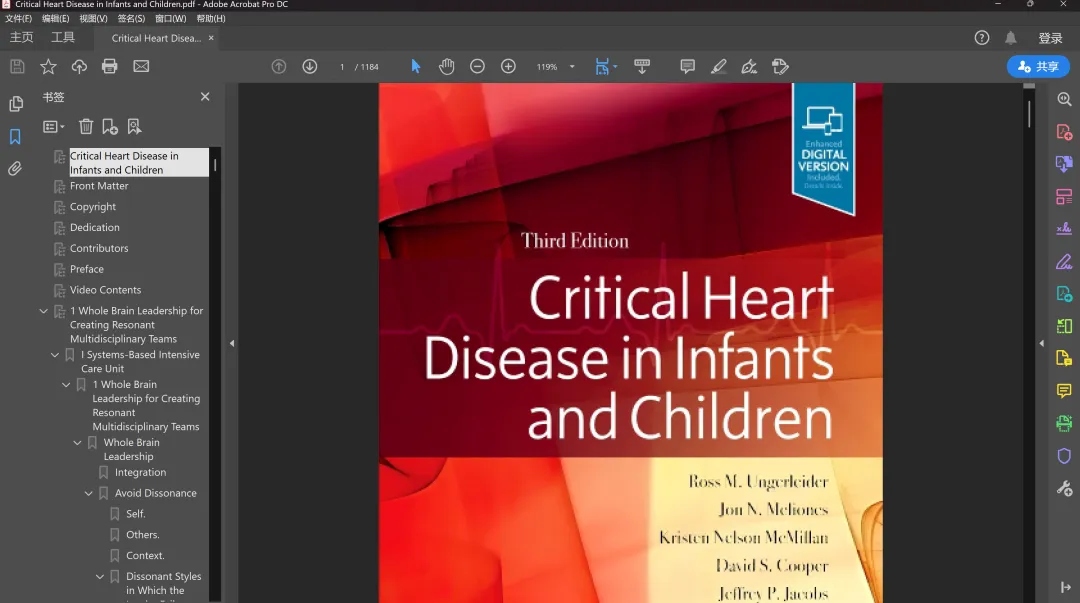Collapse the 'Dissonant Styles' bookmark

(x=100, y=577)
